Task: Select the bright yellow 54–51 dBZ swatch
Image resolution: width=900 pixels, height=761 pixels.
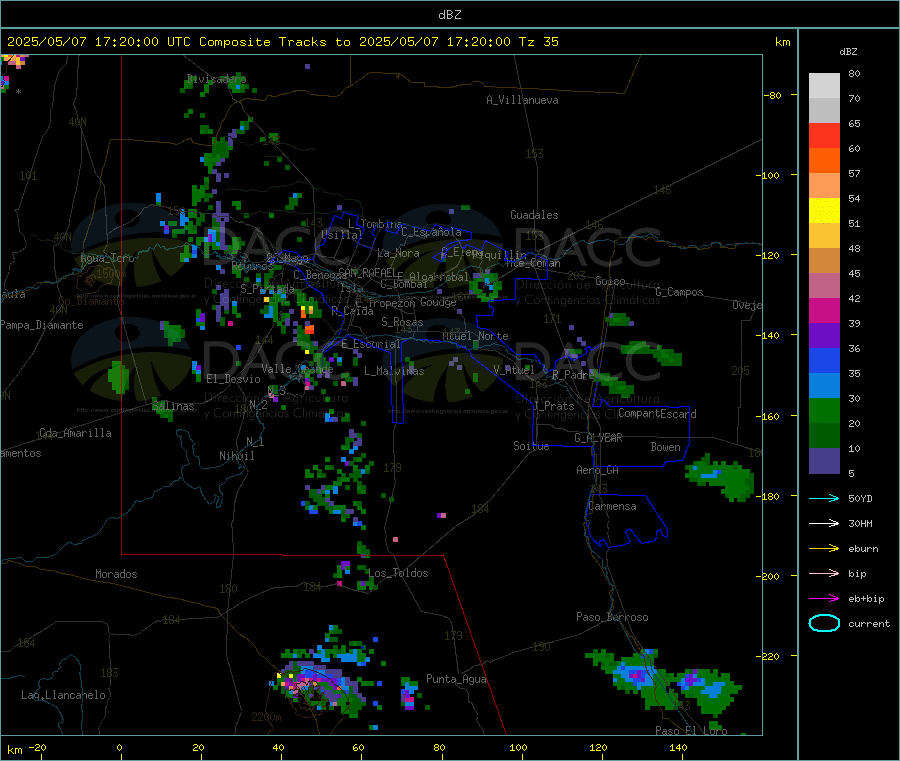Action: pos(824,211)
